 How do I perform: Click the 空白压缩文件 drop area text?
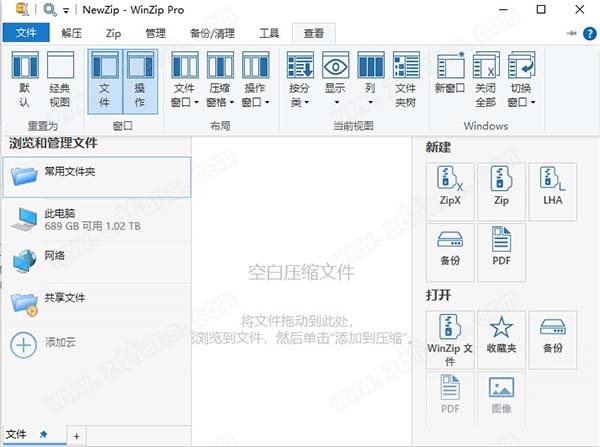click(x=301, y=273)
